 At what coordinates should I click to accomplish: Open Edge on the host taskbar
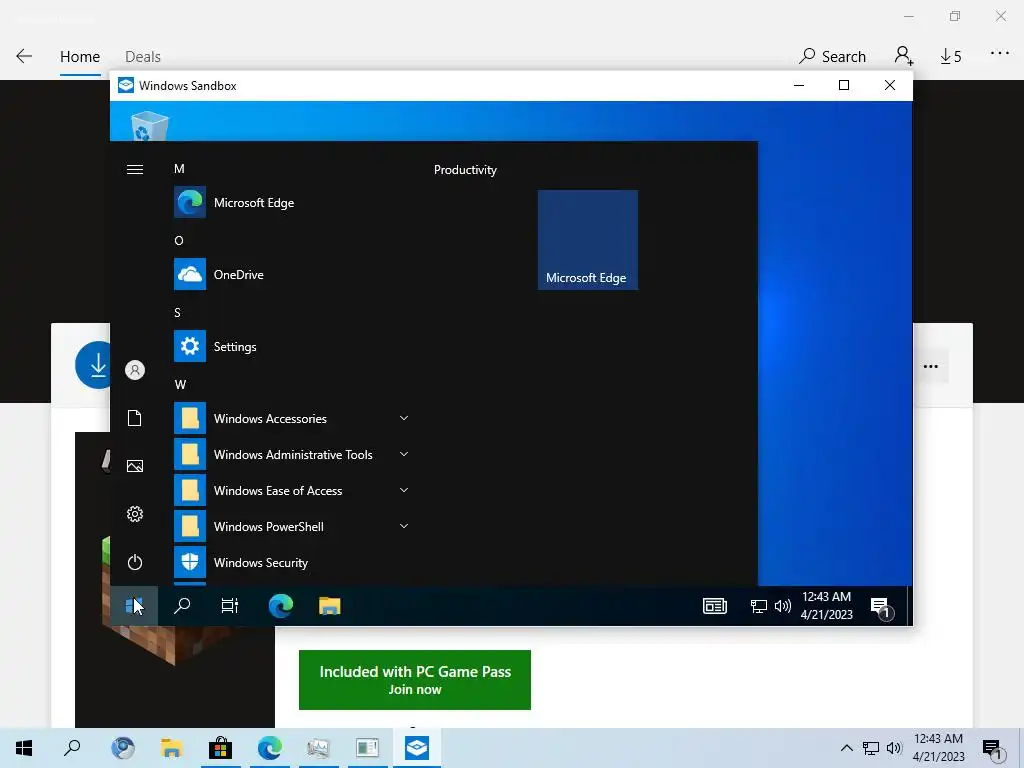pyautogui.click(x=270, y=748)
